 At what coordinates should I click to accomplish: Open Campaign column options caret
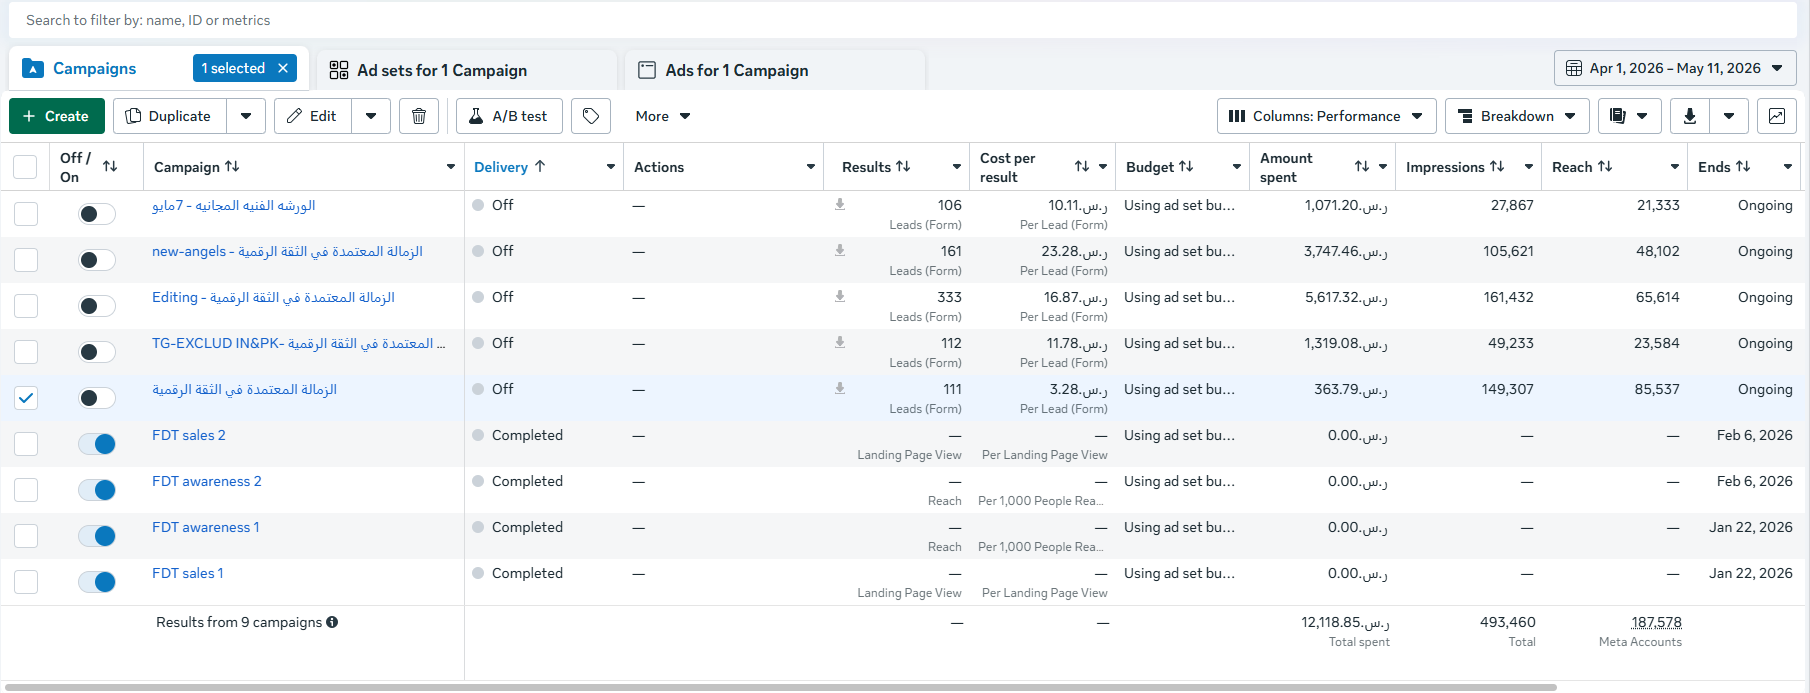click(451, 167)
